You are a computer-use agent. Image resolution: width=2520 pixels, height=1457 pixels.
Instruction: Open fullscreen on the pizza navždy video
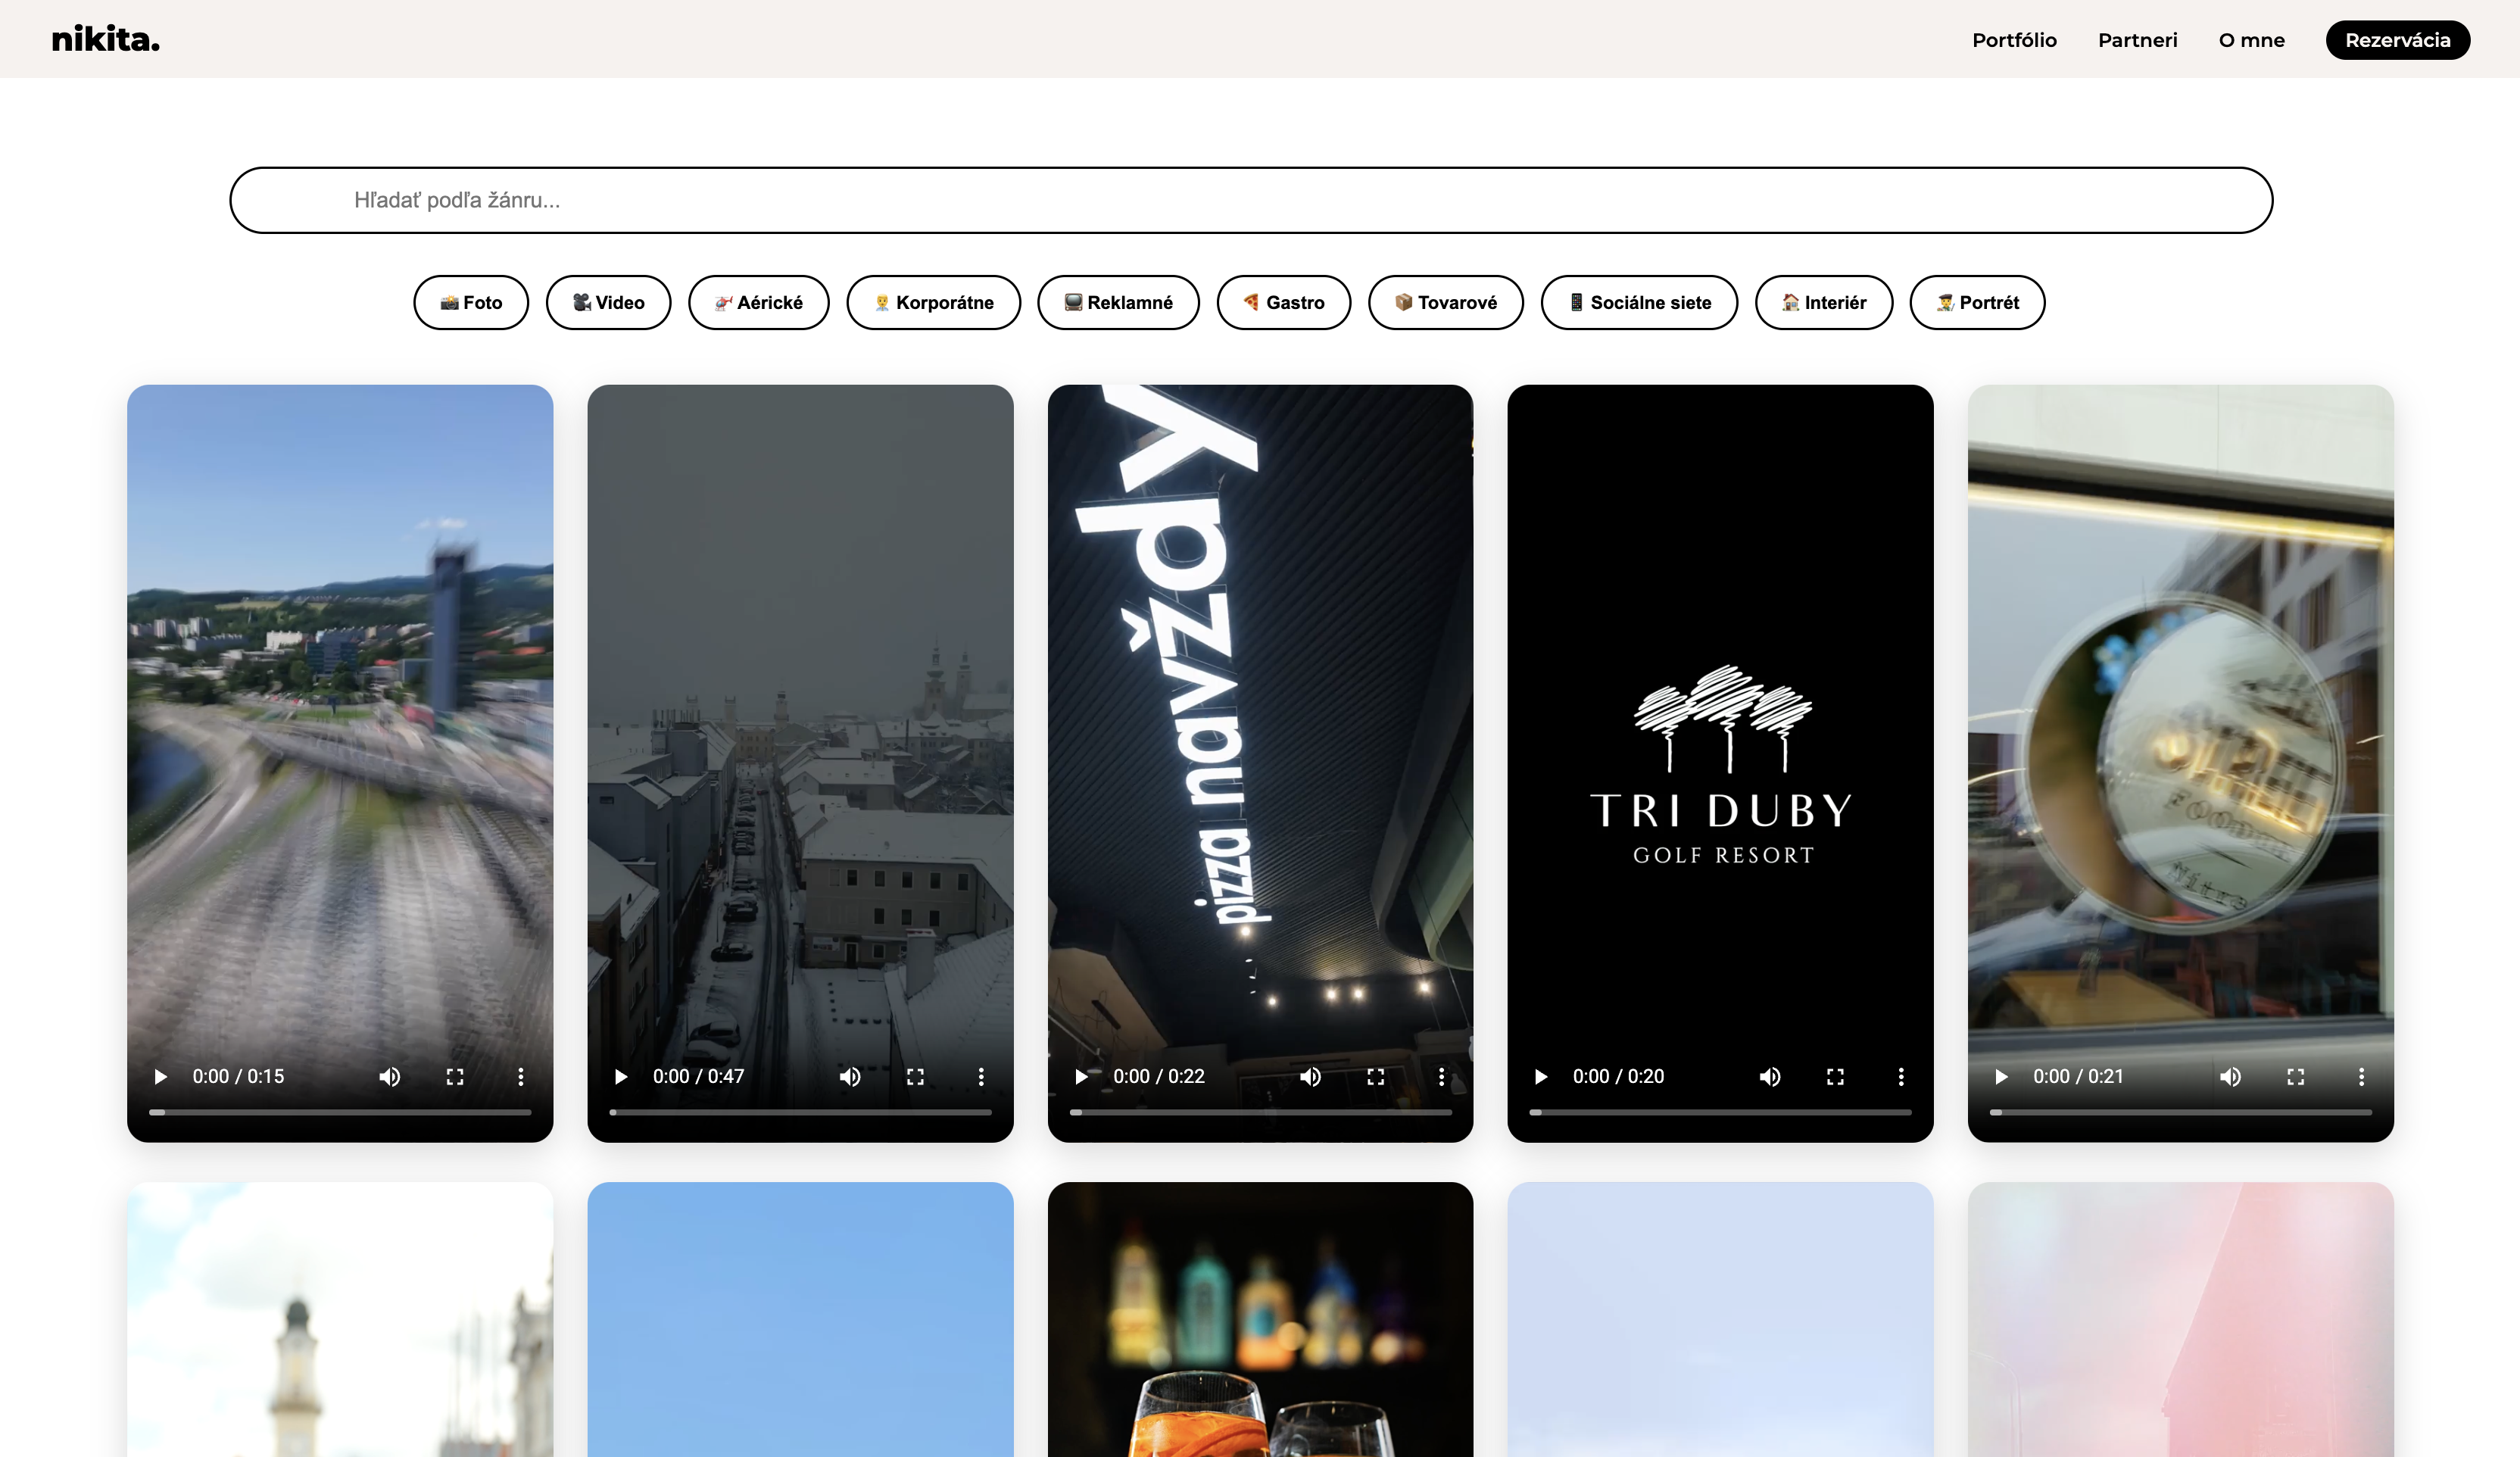(1375, 1077)
